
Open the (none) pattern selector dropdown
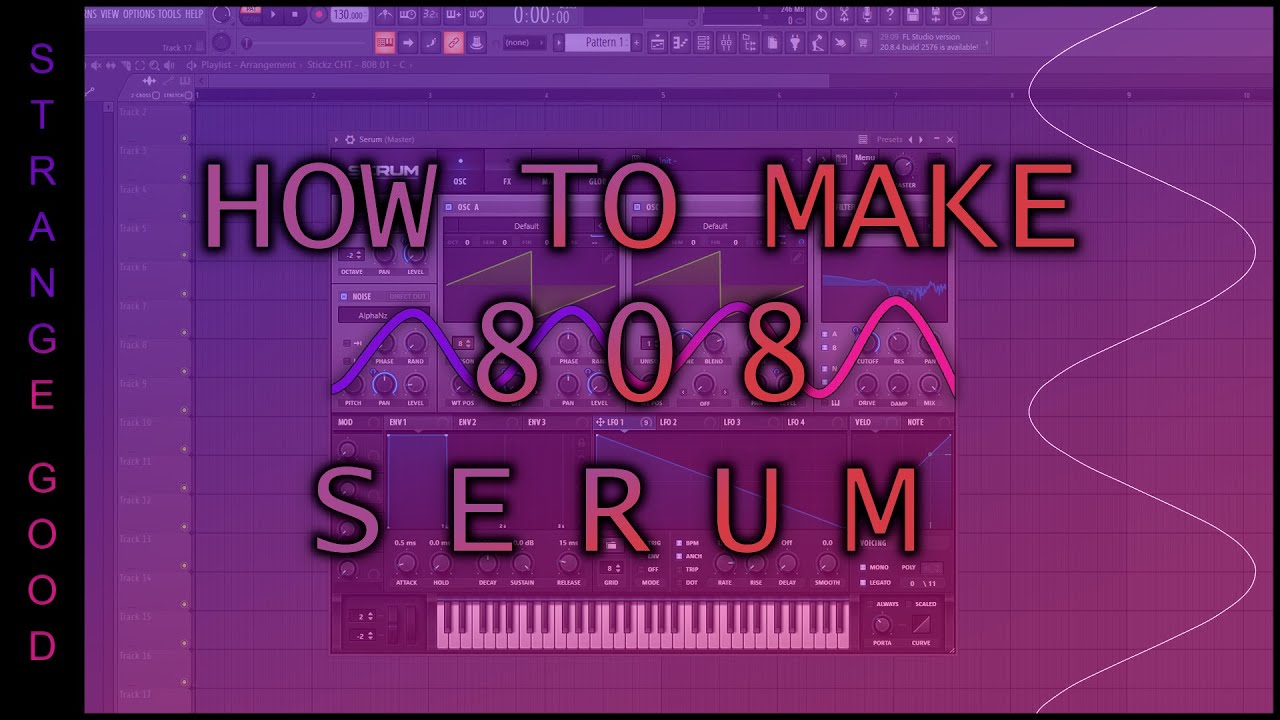click(x=523, y=43)
